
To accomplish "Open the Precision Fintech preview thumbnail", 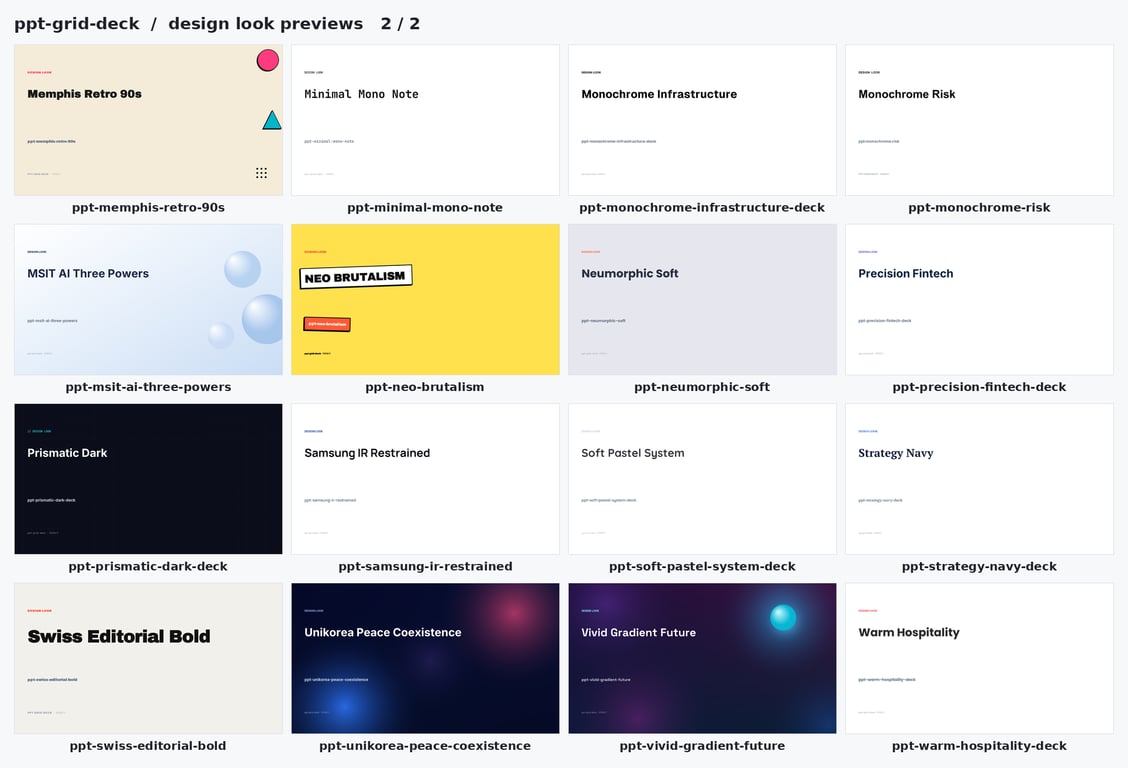I will point(979,299).
